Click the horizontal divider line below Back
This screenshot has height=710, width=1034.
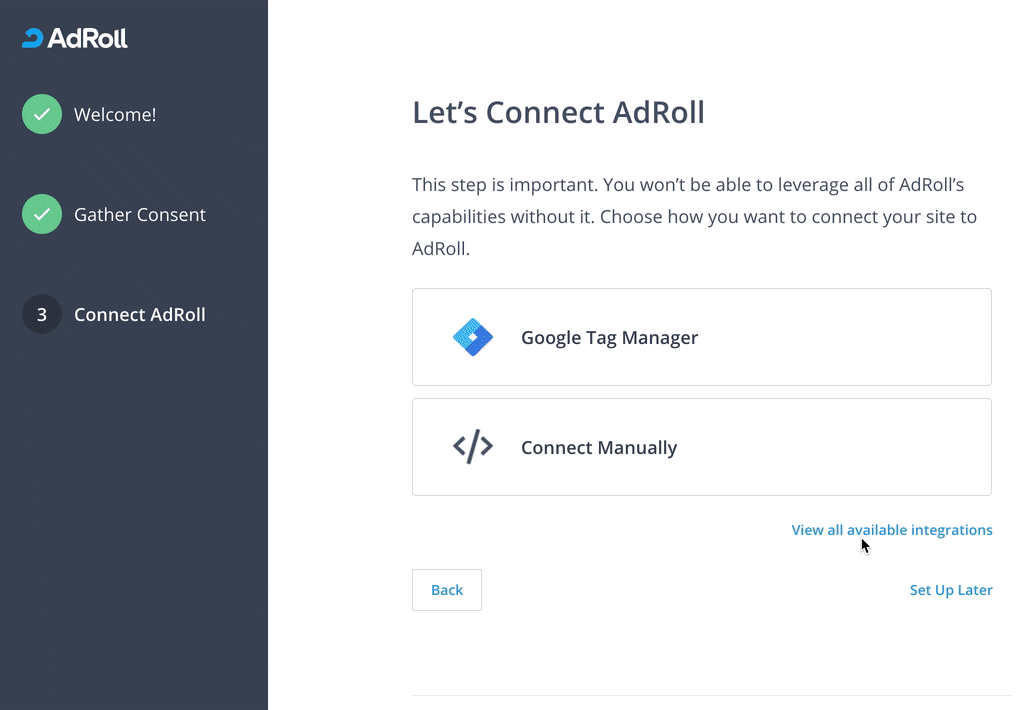click(711, 695)
